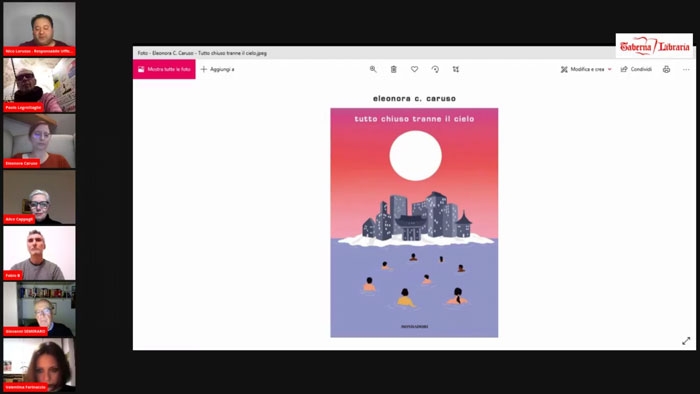Select the bottom participant's video thumbnail
Image resolution: width=700 pixels, height=394 pixels.
point(39,365)
